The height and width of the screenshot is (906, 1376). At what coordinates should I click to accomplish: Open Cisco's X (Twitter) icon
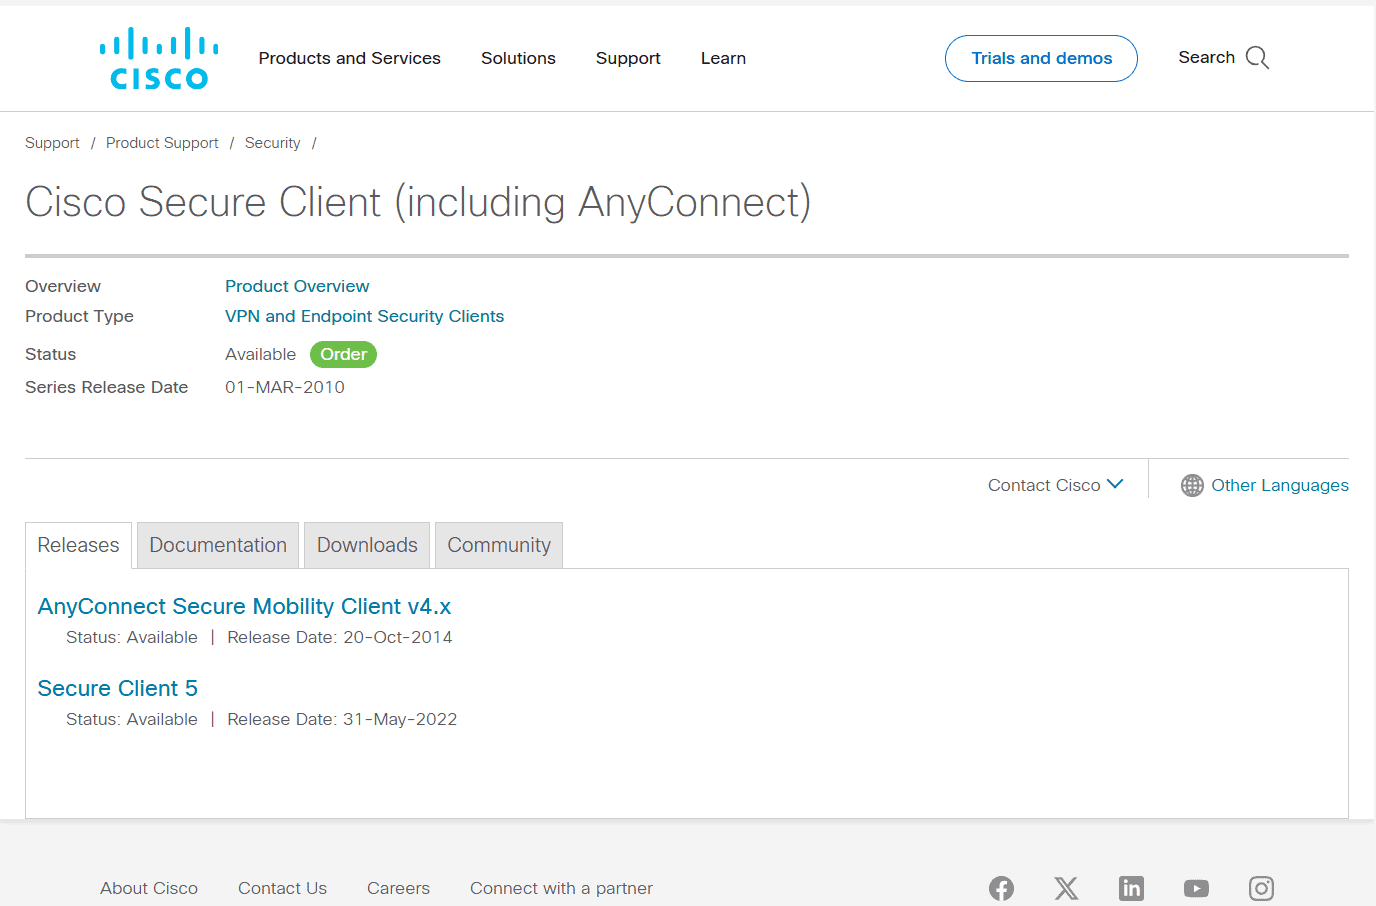1066,888
